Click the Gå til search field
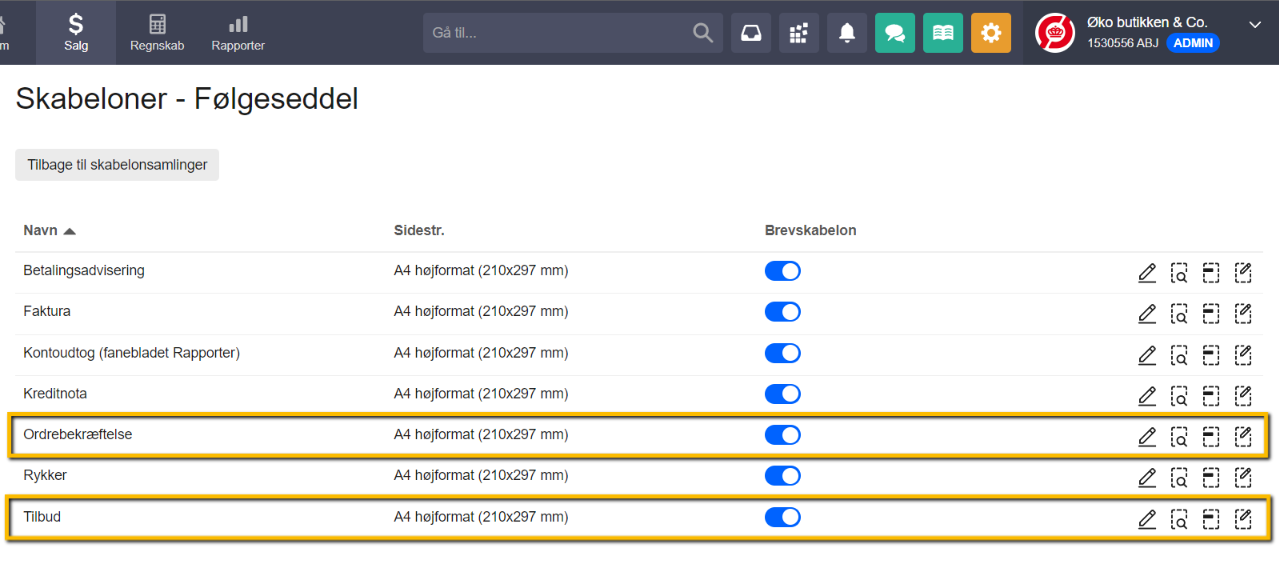 pyautogui.click(x=560, y=33)
